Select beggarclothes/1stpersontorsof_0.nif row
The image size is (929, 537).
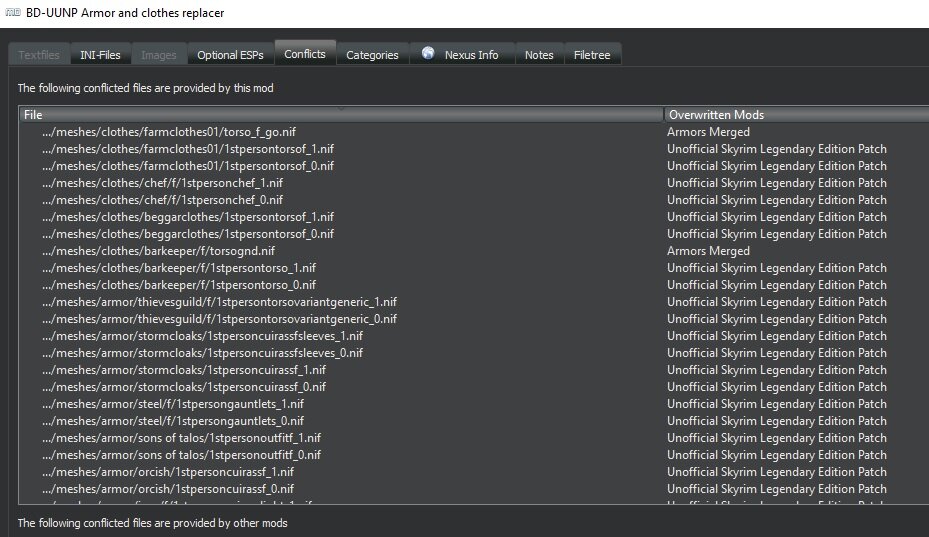(x=473, y=234)
